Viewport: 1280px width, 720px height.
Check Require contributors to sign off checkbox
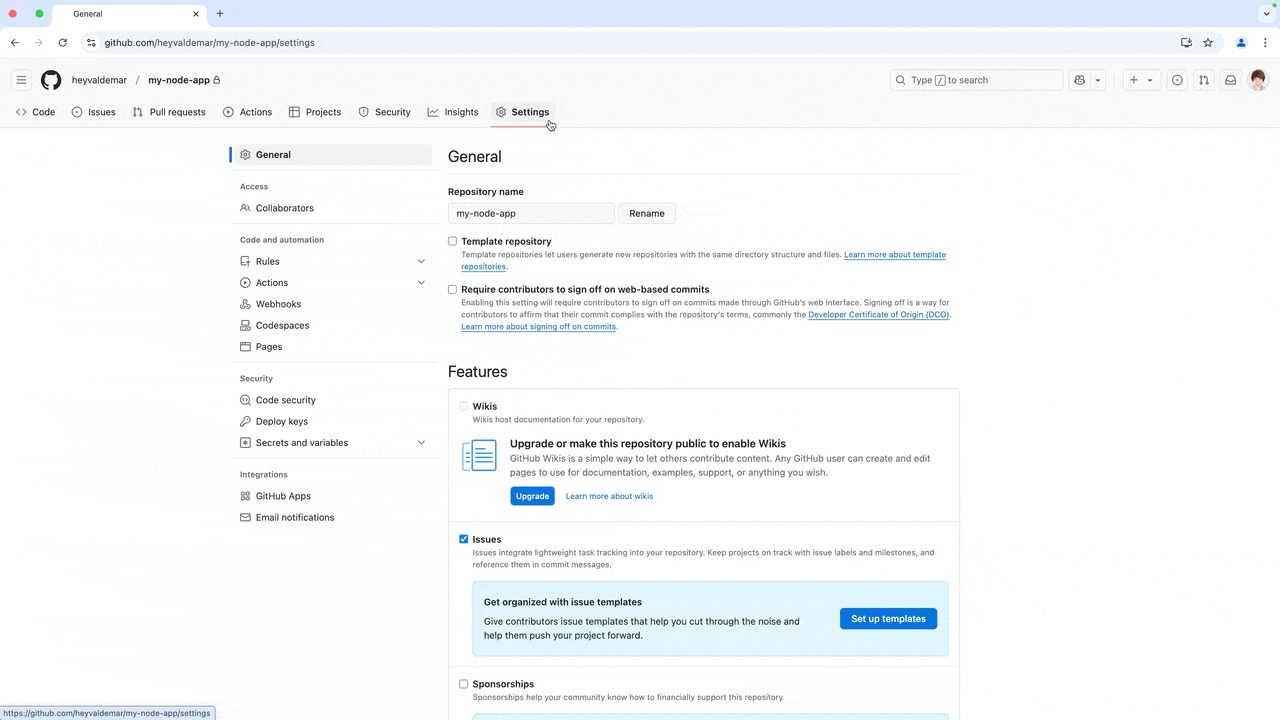pos(453,289)
